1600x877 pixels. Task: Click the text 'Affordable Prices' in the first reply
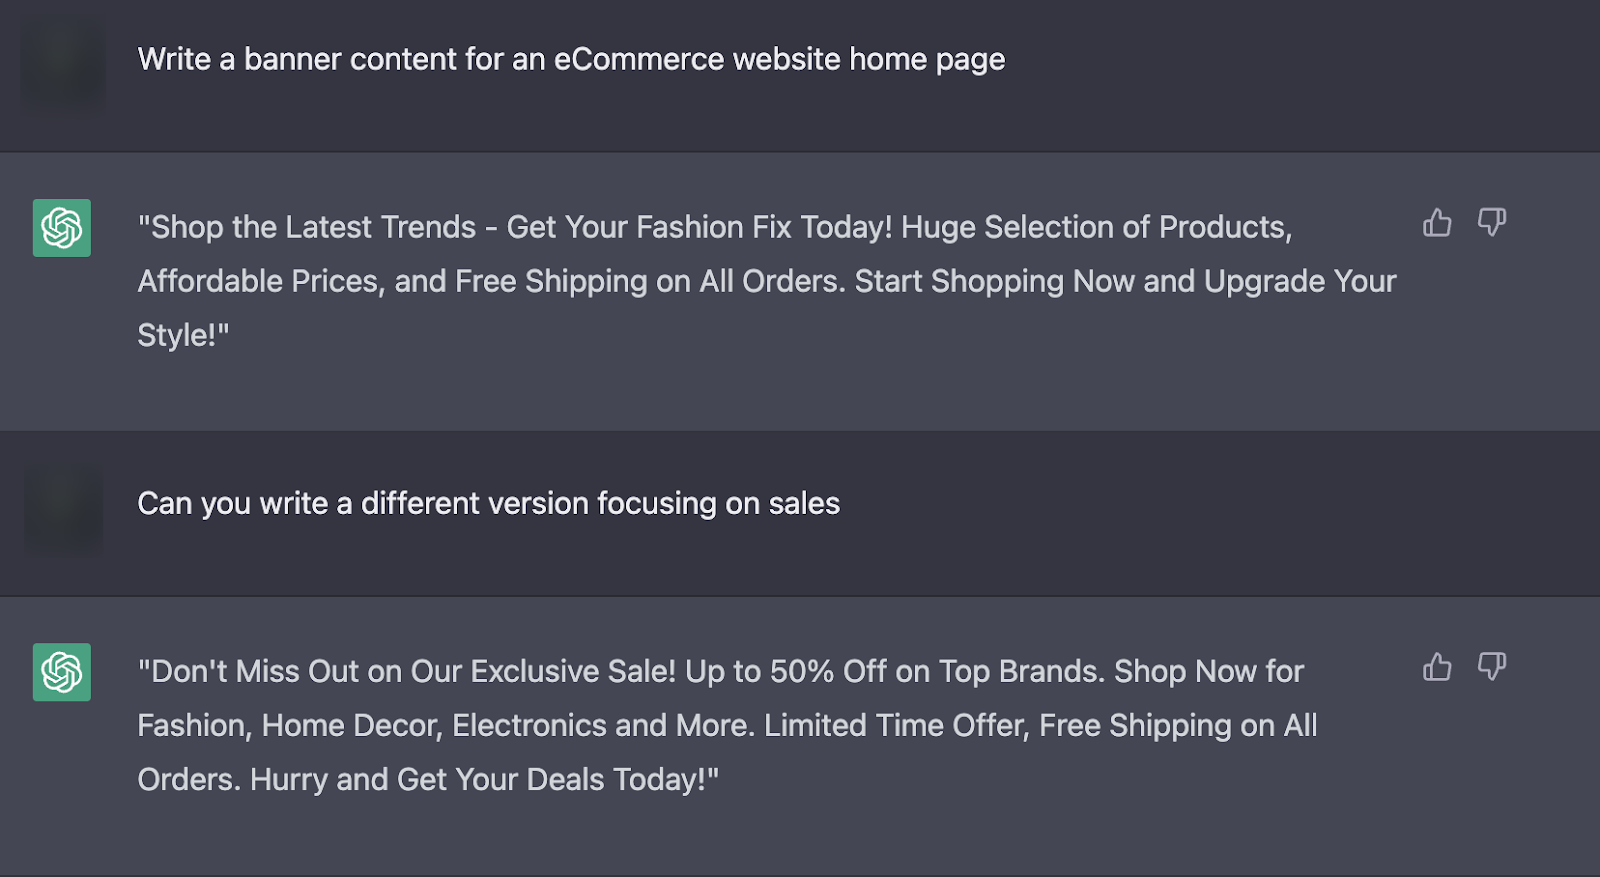(258, 281)
